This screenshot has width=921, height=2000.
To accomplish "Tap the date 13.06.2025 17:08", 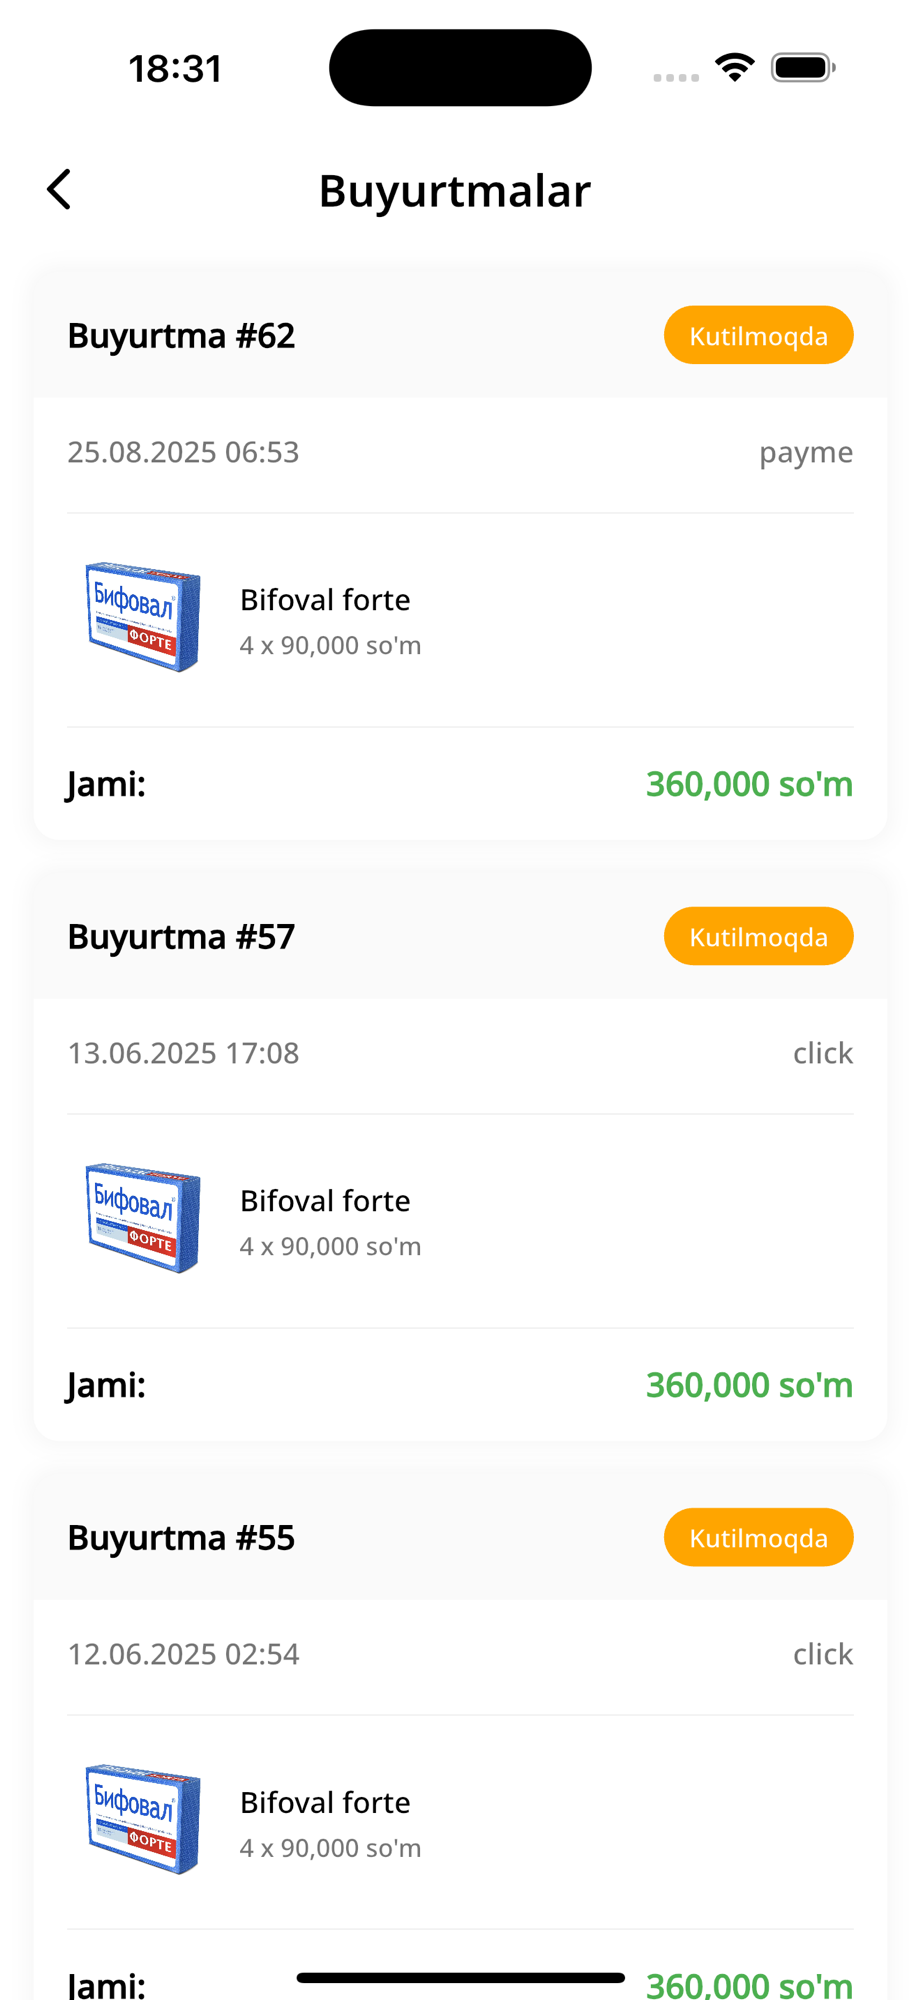I will point(183,1053).
